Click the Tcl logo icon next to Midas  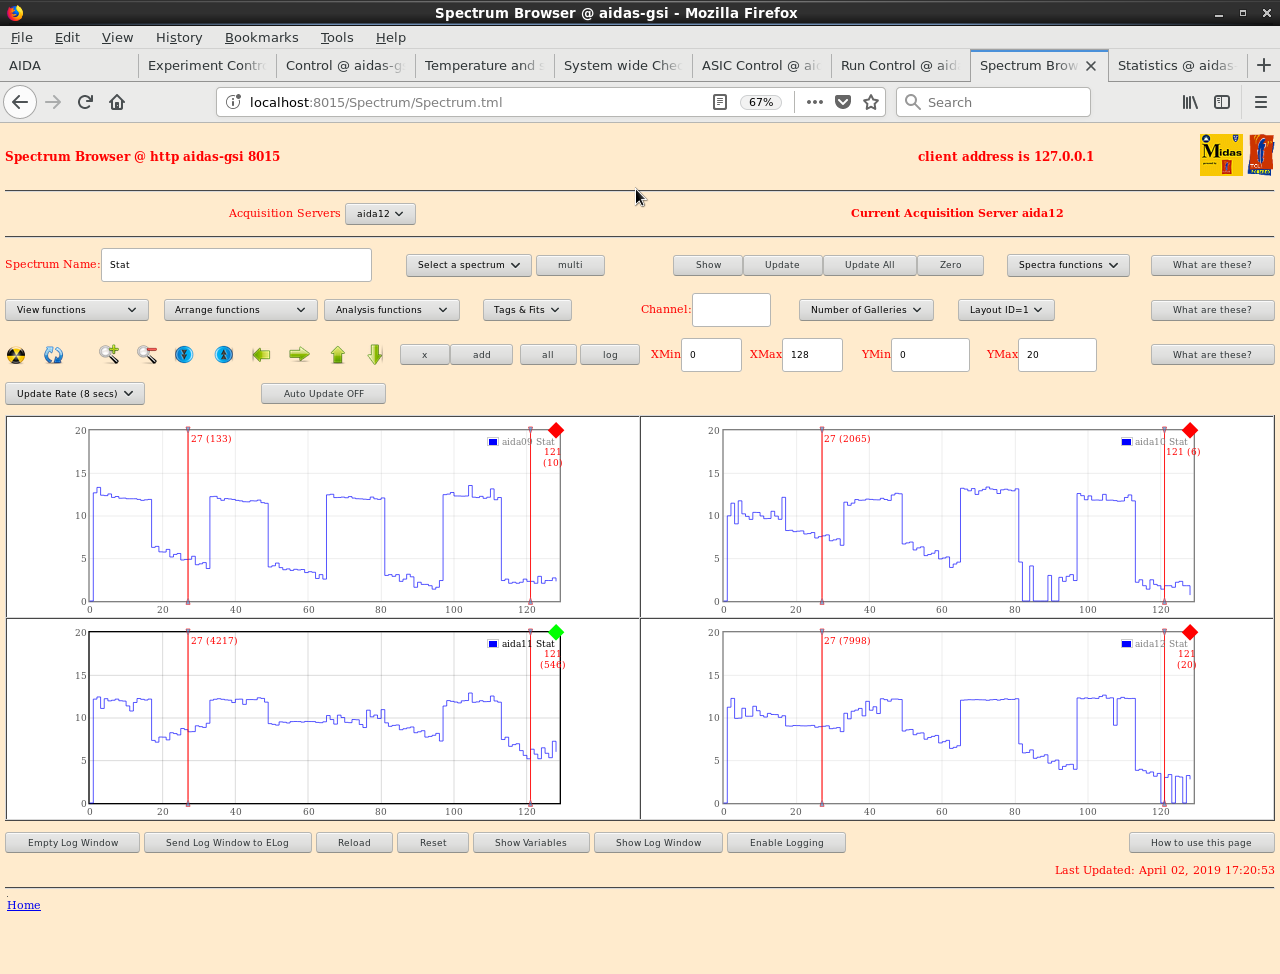(x=1261, y=155)
